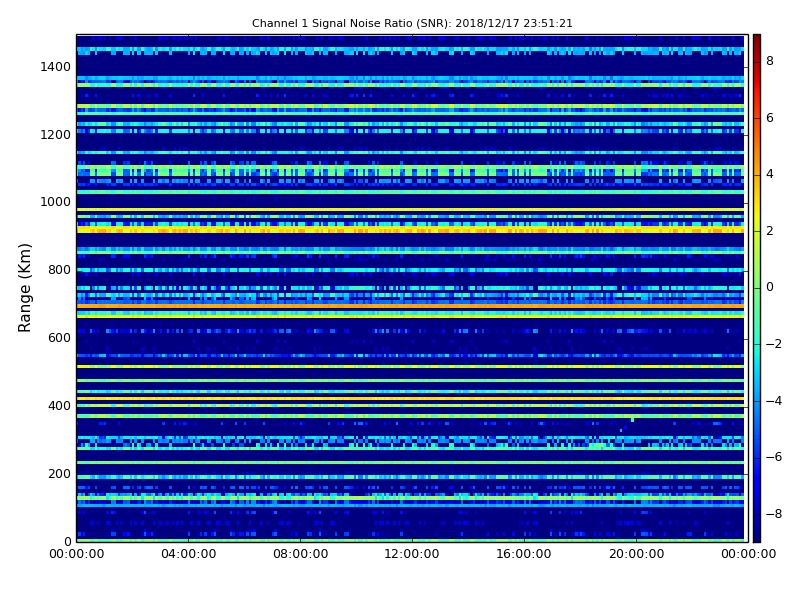The image size is (800, 600).
Task: Click the 600 range tick label
Action: (59, 338)
